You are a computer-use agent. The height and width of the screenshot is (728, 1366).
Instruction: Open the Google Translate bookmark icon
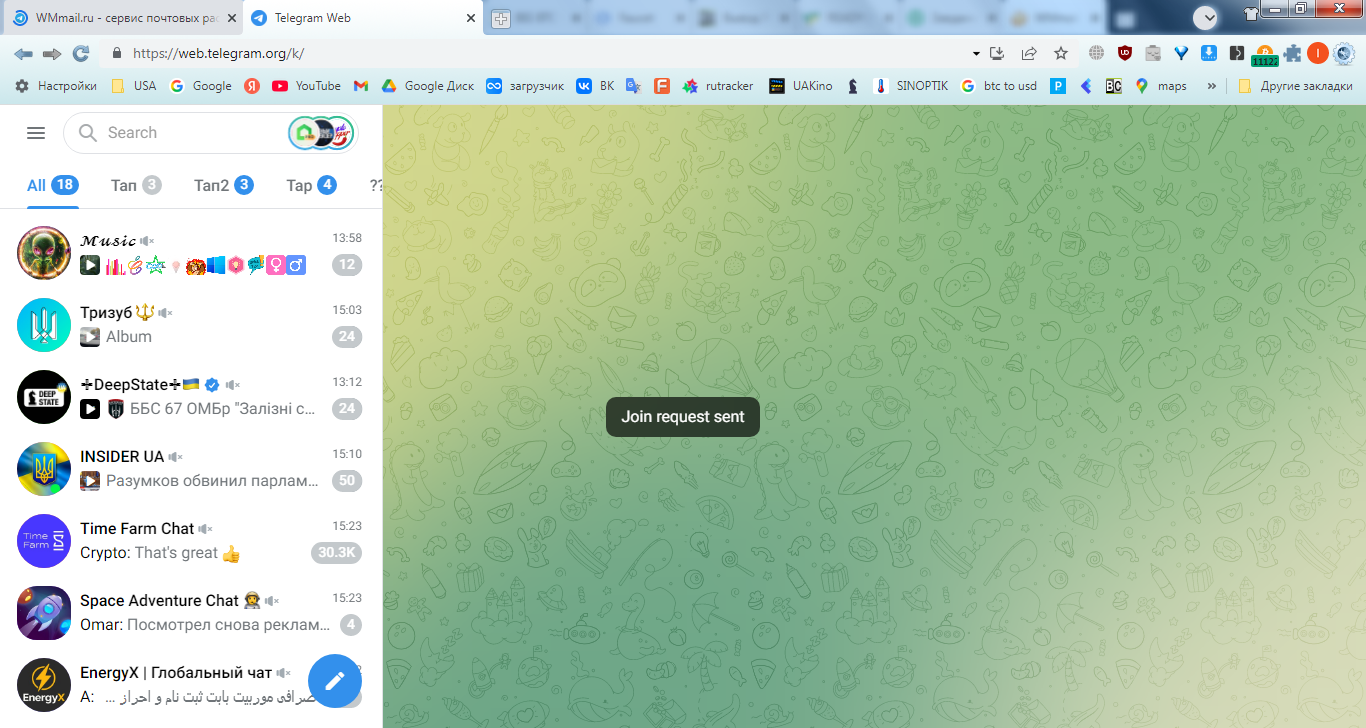coord(633,86)
